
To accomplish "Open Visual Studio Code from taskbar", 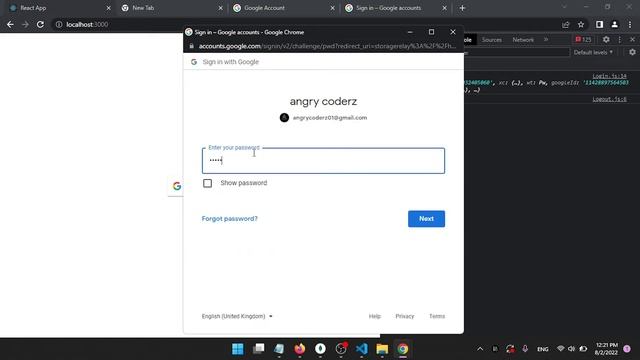I will pos(361,349).
